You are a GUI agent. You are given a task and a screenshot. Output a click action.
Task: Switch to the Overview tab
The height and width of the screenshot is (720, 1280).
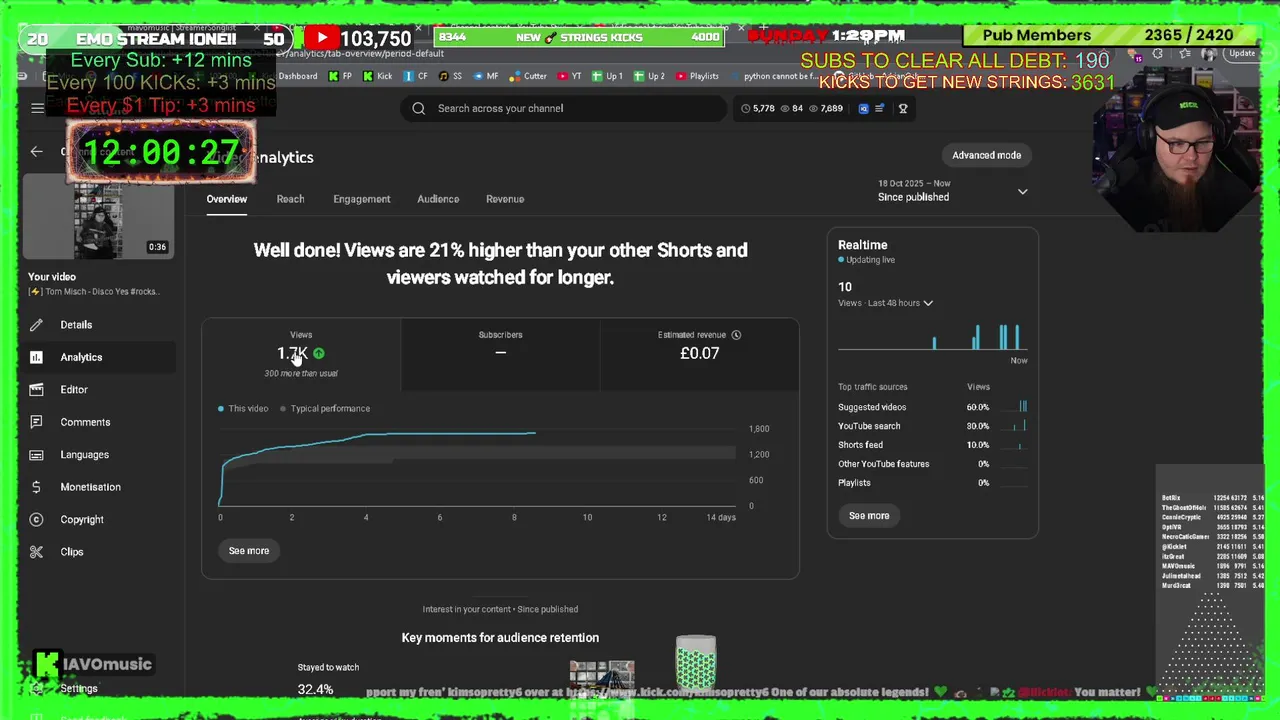tap(227, 199)
